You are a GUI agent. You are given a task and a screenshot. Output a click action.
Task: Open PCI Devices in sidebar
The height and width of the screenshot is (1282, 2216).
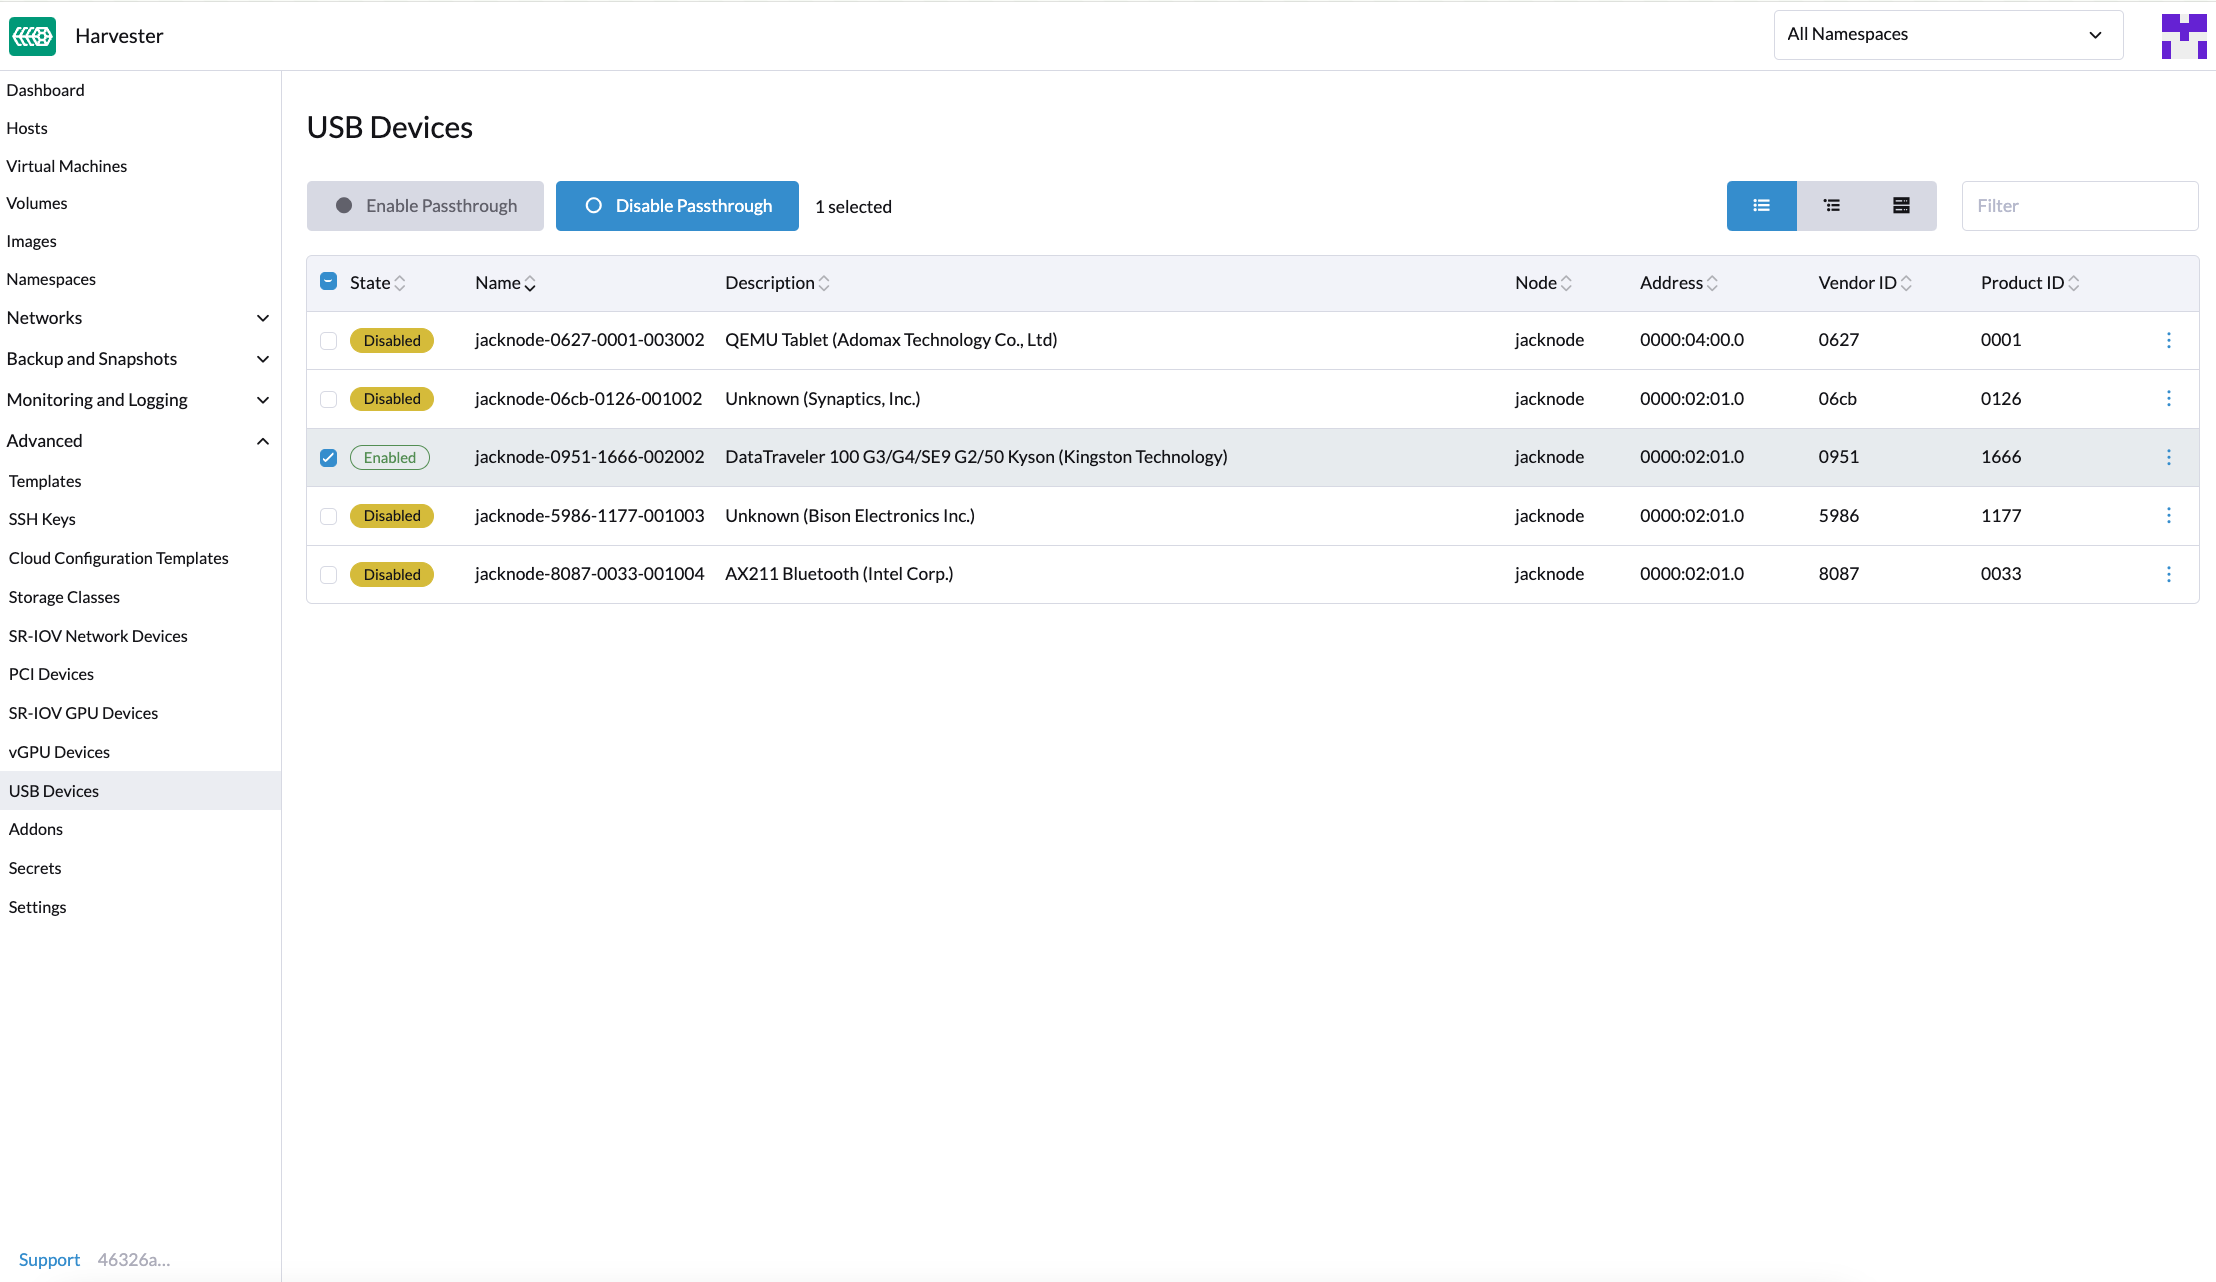point(51,674)
